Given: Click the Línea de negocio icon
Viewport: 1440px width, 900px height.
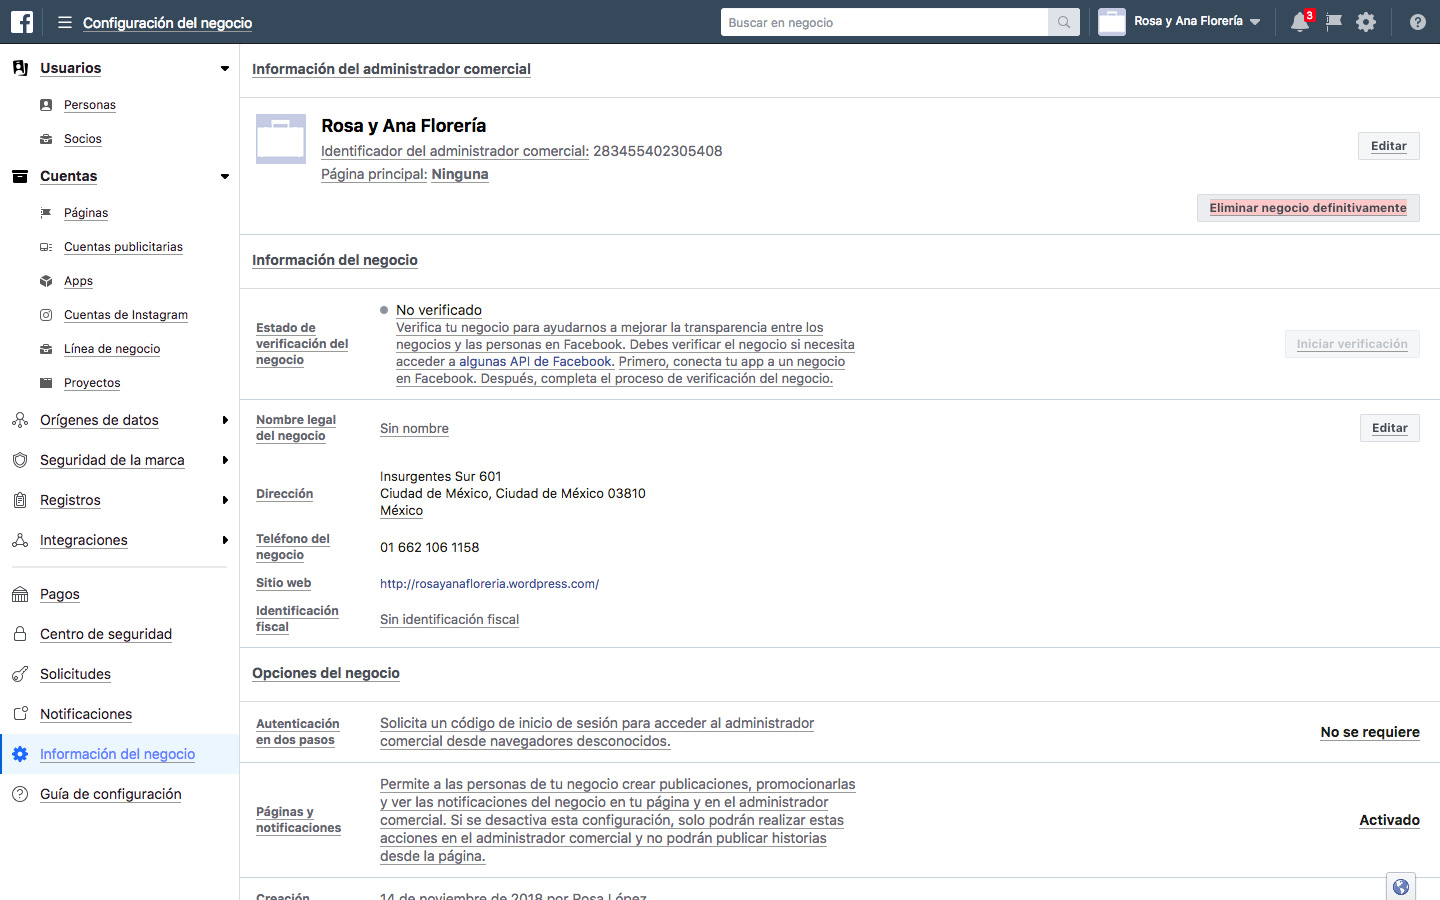Looking at the screenshot, I should click(46, 349).
